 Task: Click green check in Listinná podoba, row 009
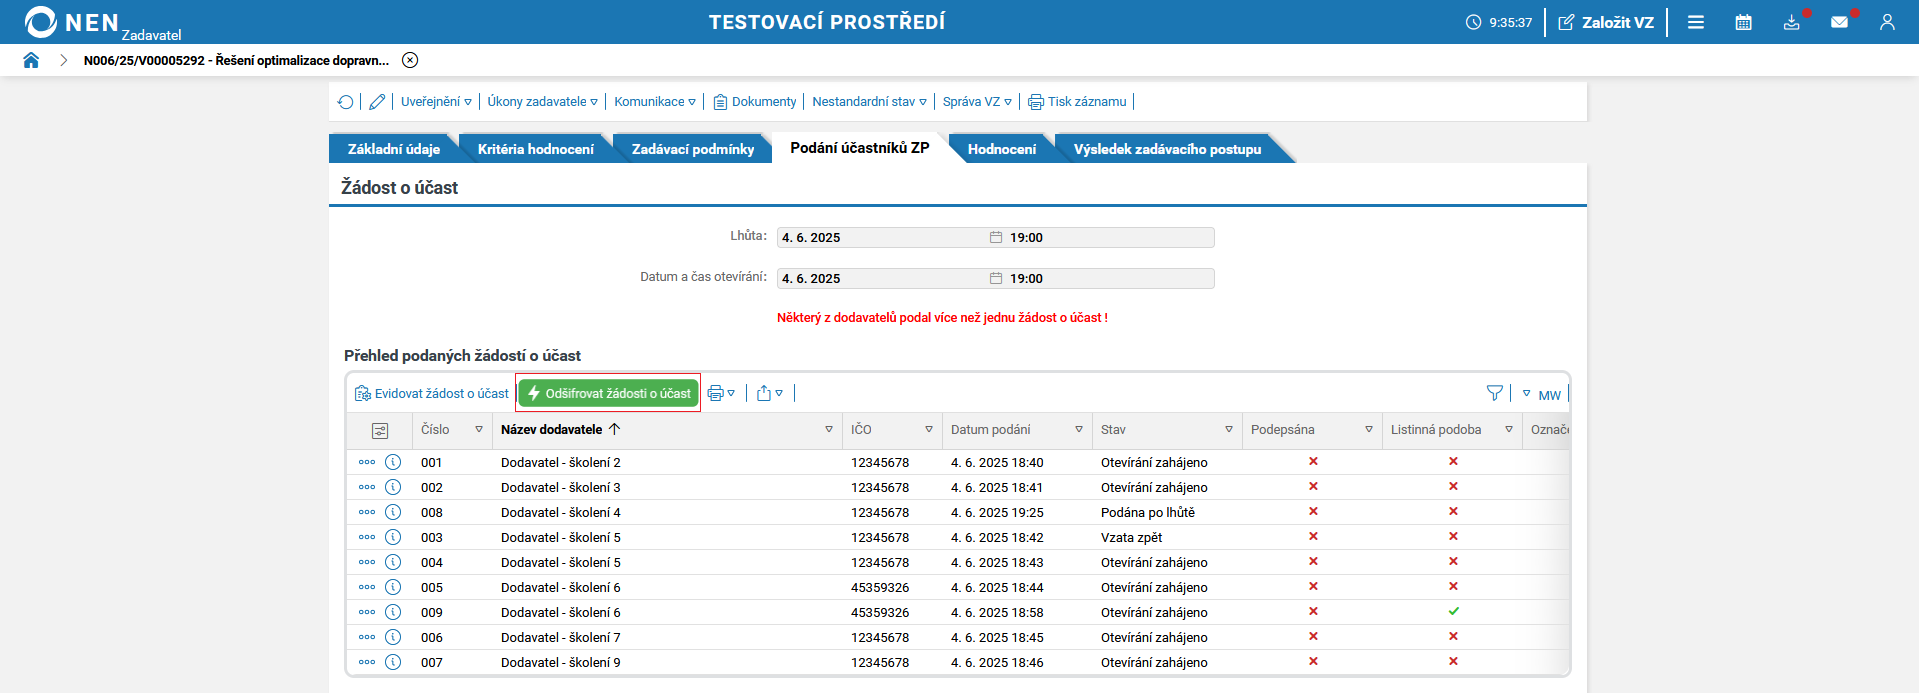(1453, 611)
